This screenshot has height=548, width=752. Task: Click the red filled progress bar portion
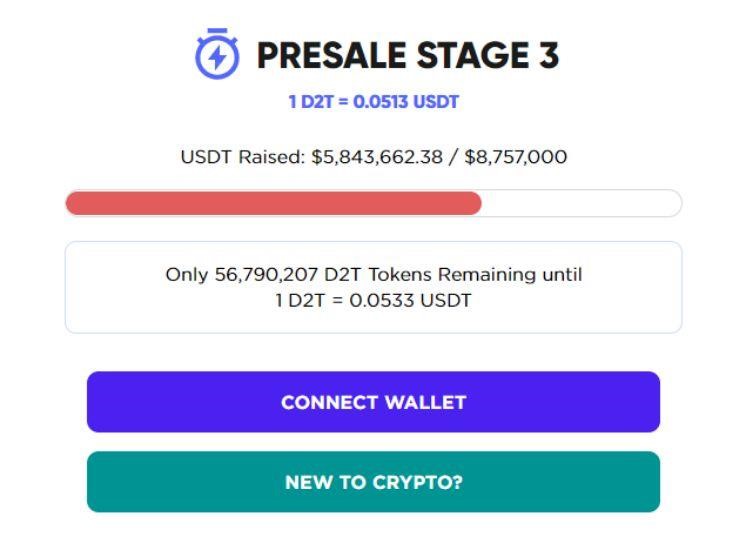coord(273,204)
